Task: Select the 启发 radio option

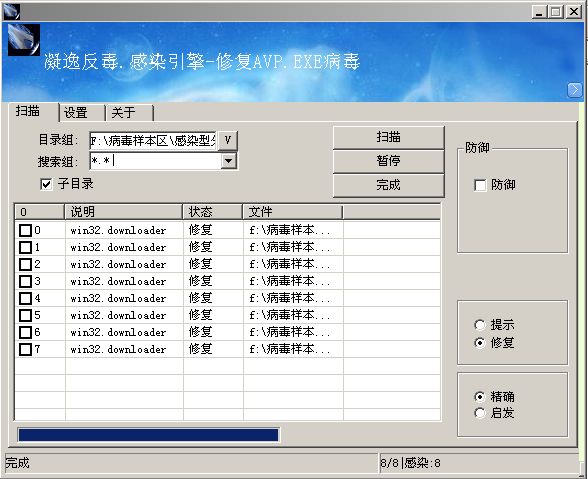Action: click(480, 413)
